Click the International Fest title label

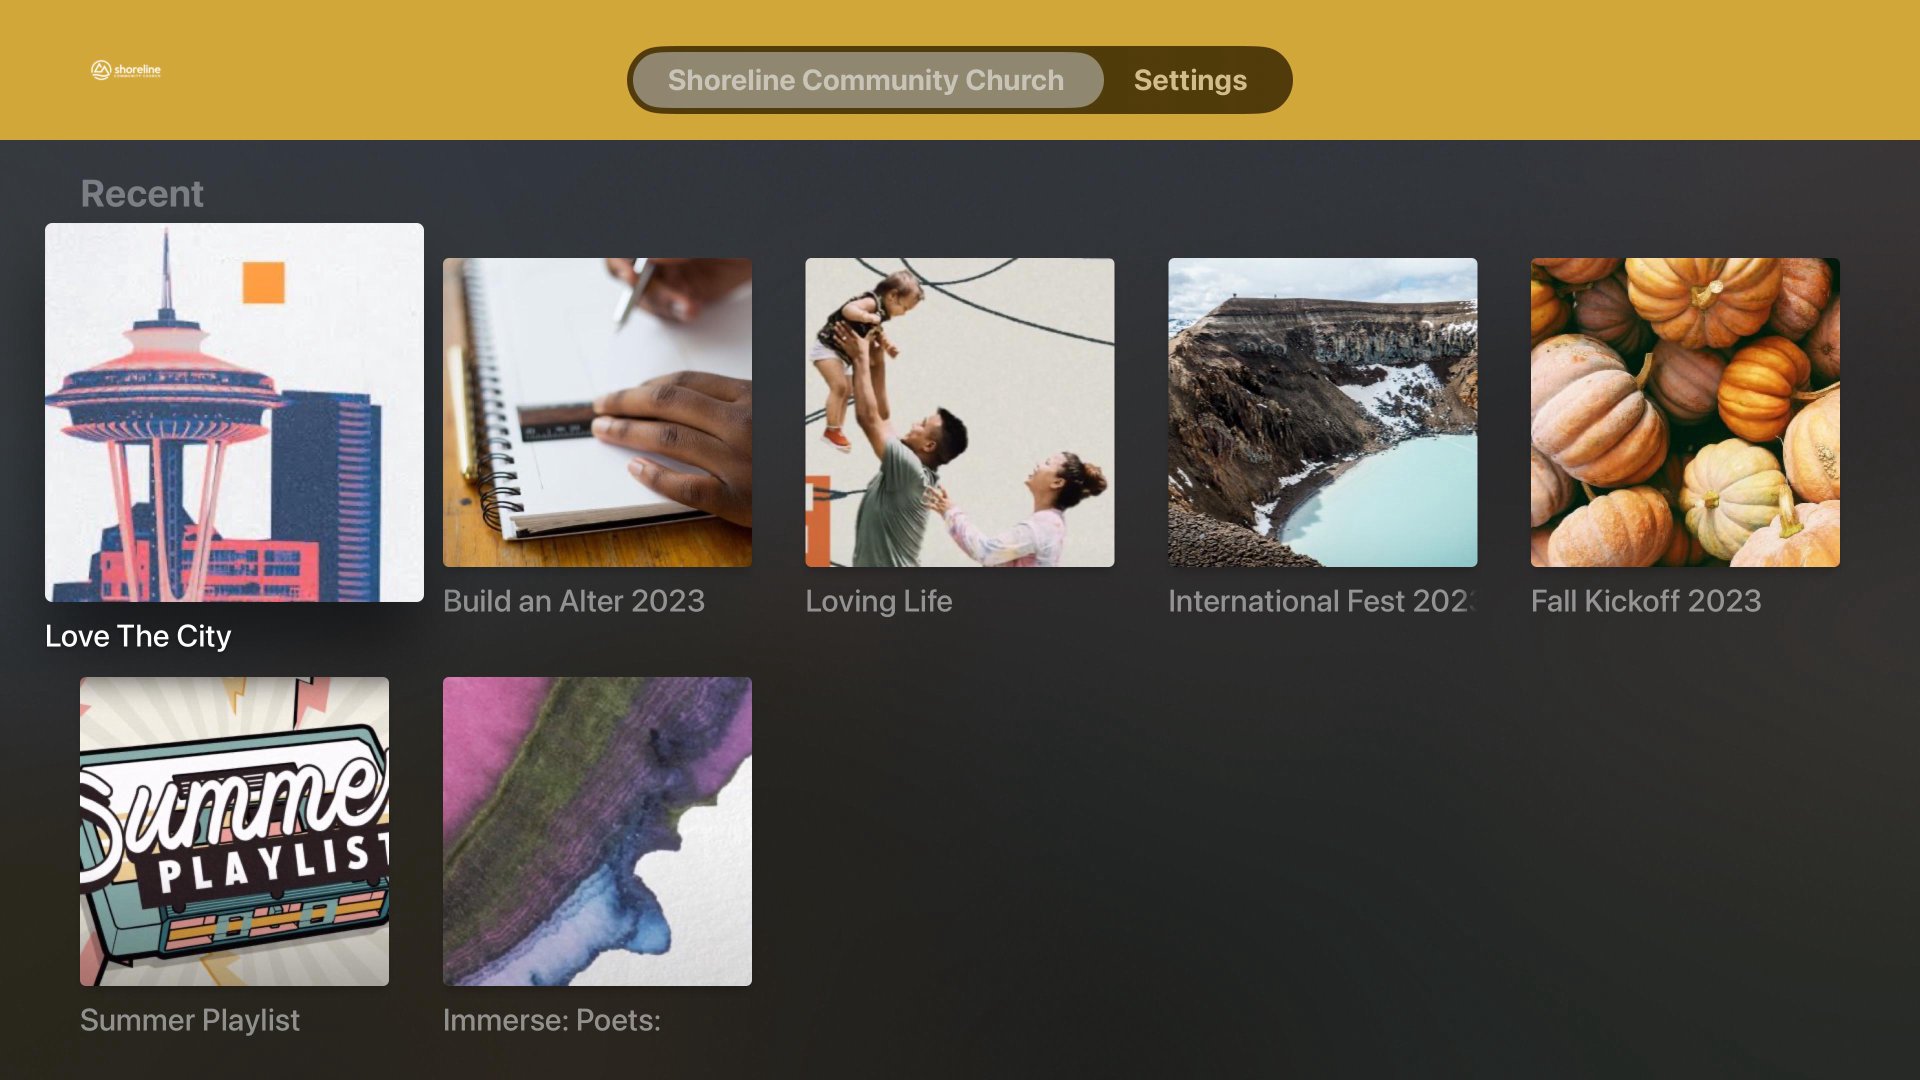coord(1322,601)
